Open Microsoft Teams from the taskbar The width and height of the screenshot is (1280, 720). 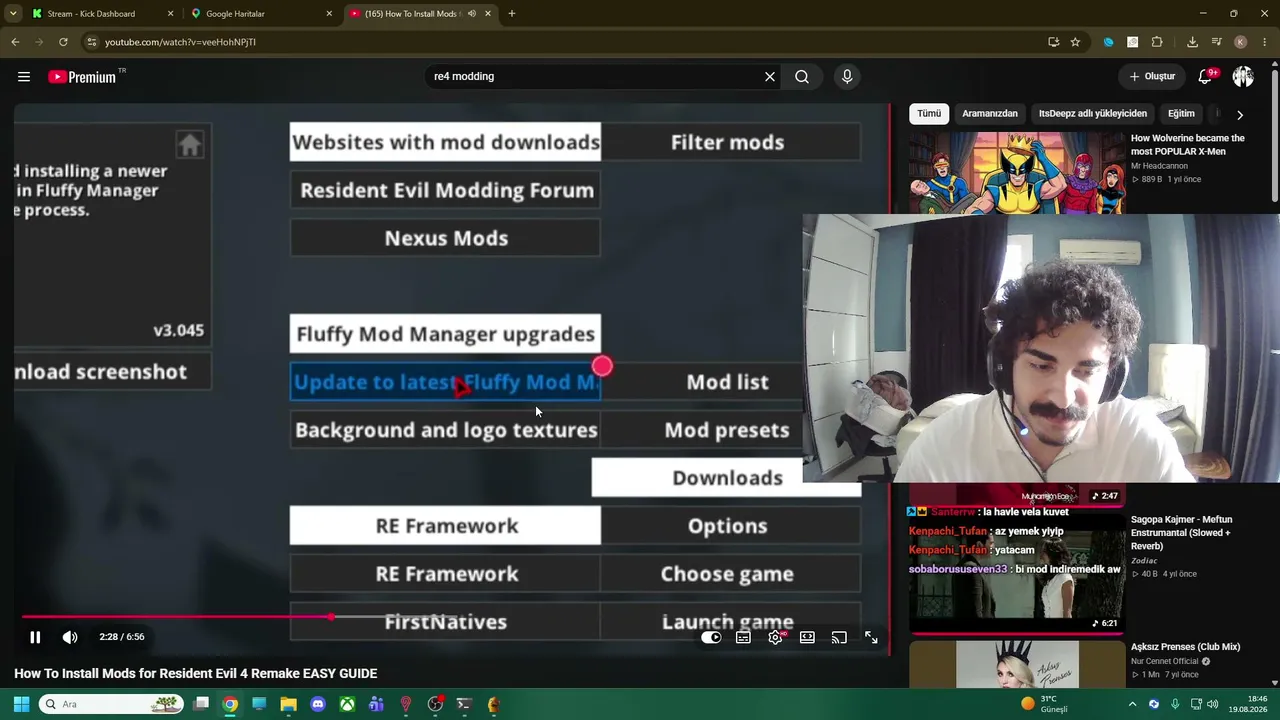pos(376,704)
